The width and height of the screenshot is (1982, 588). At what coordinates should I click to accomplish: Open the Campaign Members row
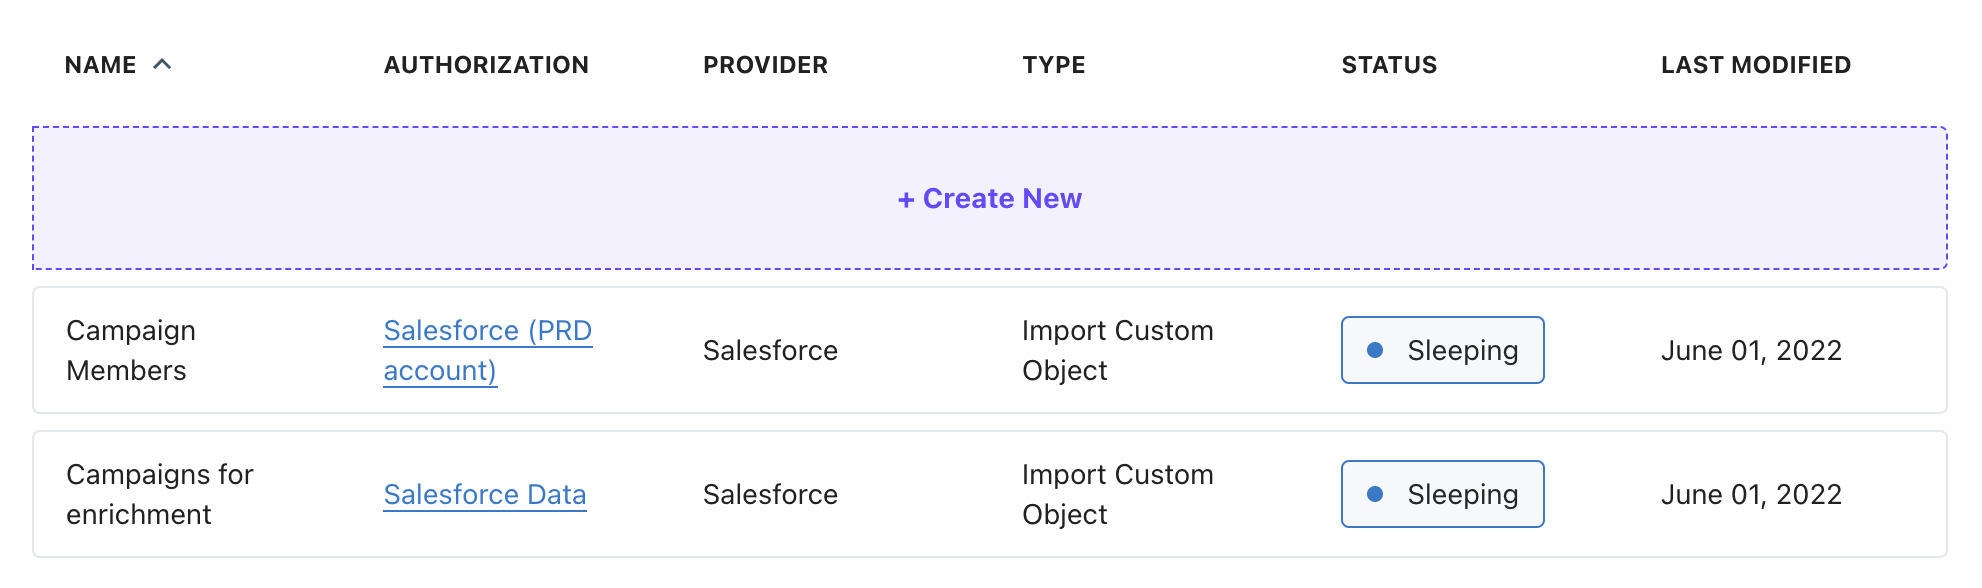pyautogui.click(x=131, y=350)
